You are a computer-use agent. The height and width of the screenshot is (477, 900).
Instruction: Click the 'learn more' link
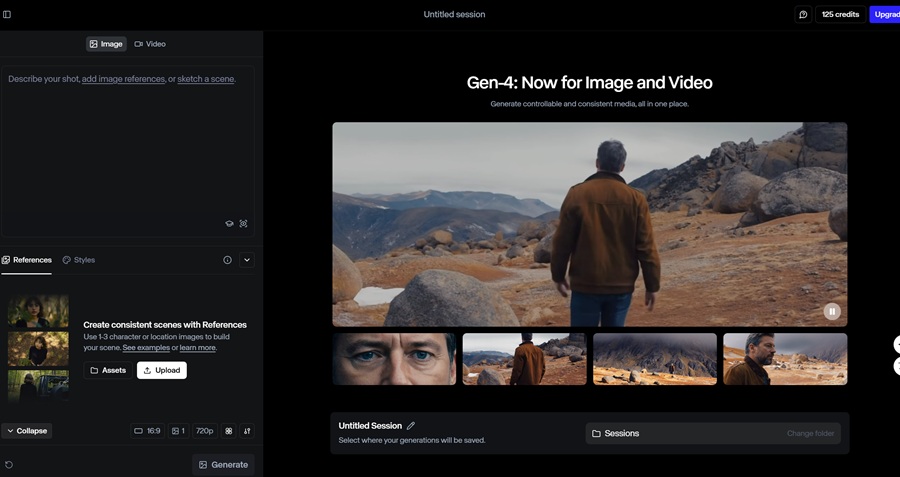[197, 348]
